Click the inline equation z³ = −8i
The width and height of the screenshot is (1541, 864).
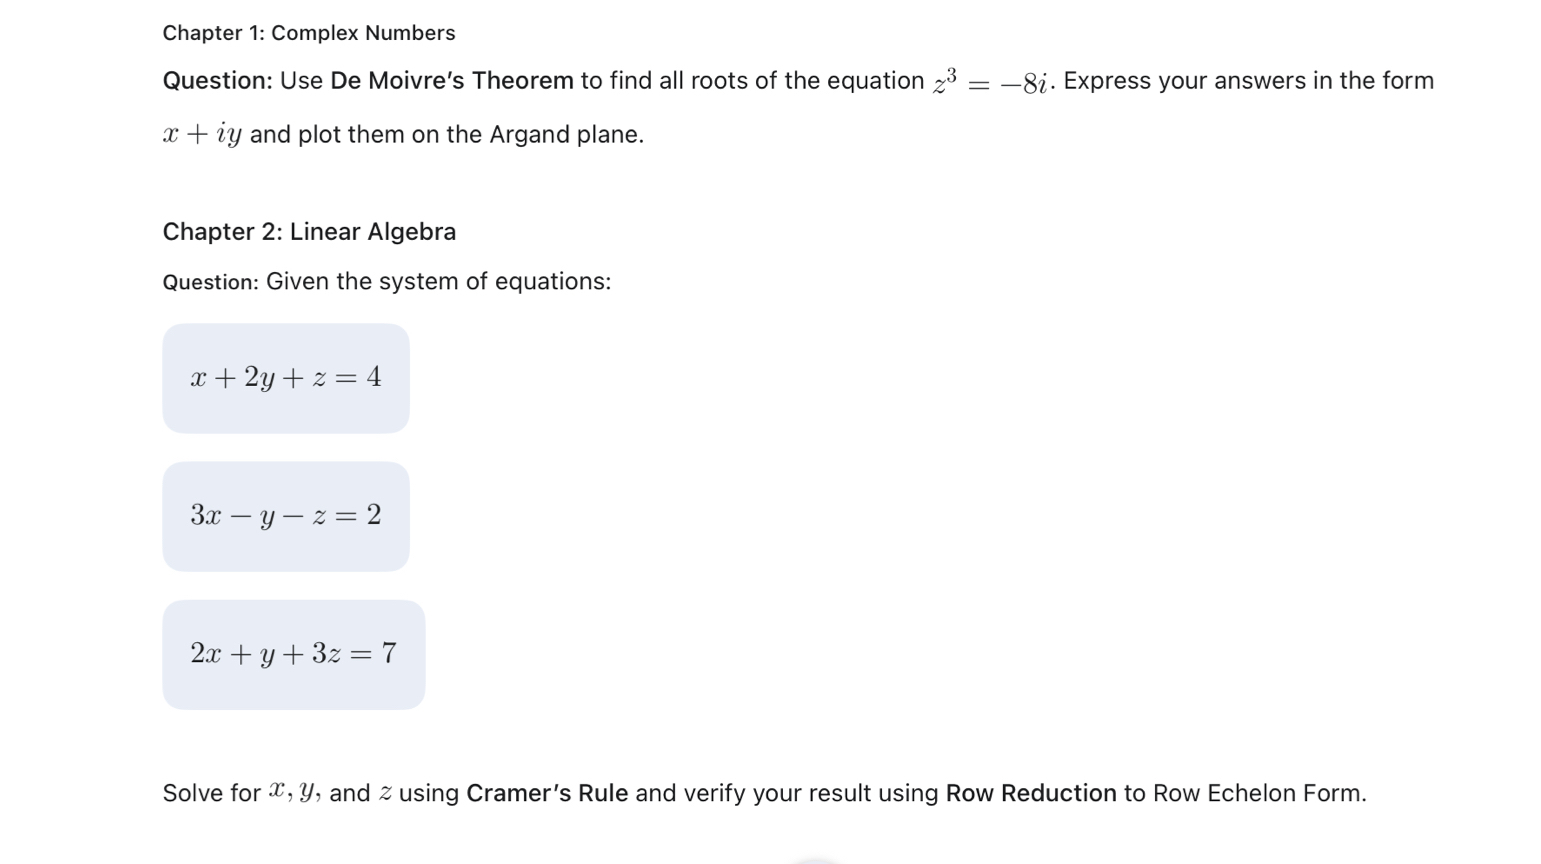[x=990, y=82]
